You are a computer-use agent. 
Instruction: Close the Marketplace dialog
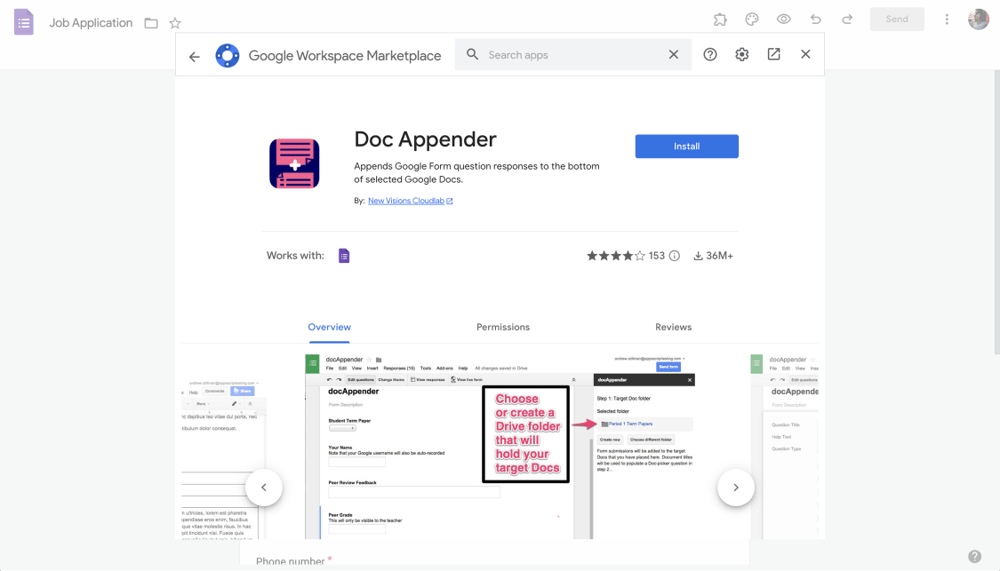[805, 54]
